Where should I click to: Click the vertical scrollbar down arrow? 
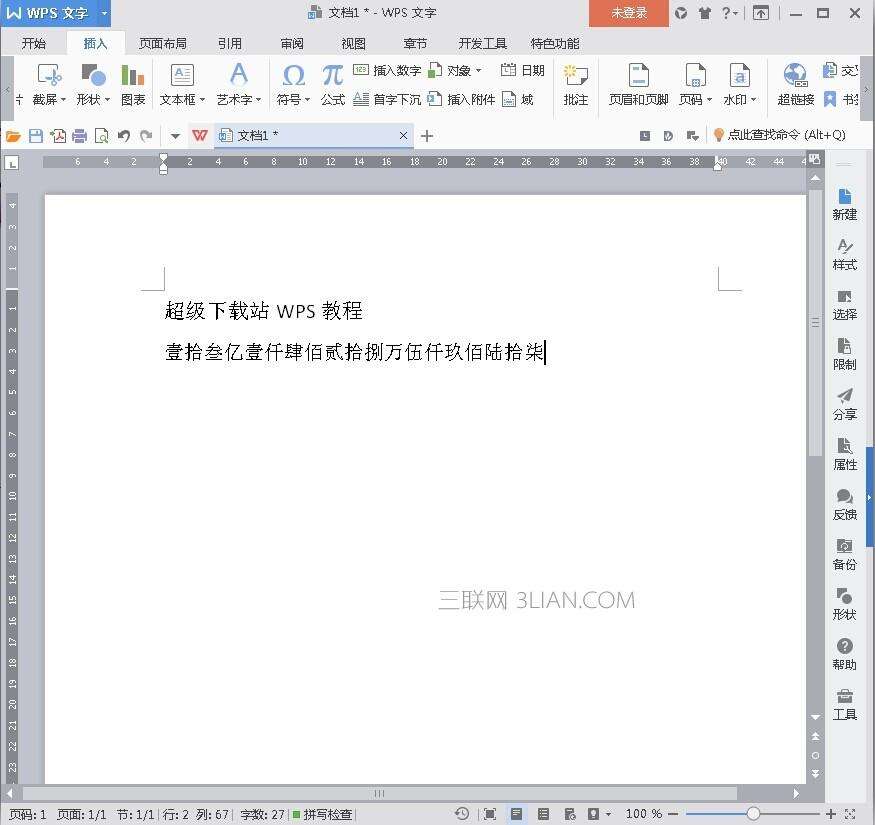[x=815, y=717]
